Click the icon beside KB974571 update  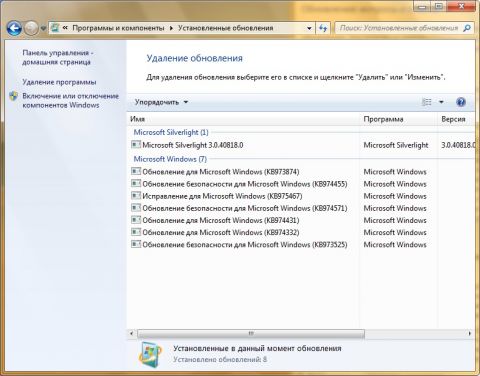tap(136, 208)
